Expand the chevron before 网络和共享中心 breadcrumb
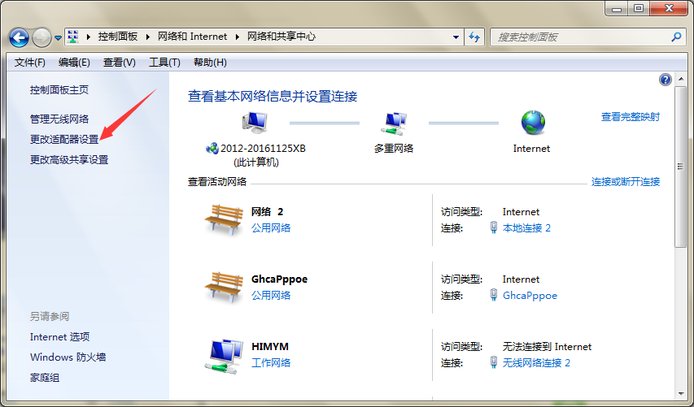 [x=237, y=37]
